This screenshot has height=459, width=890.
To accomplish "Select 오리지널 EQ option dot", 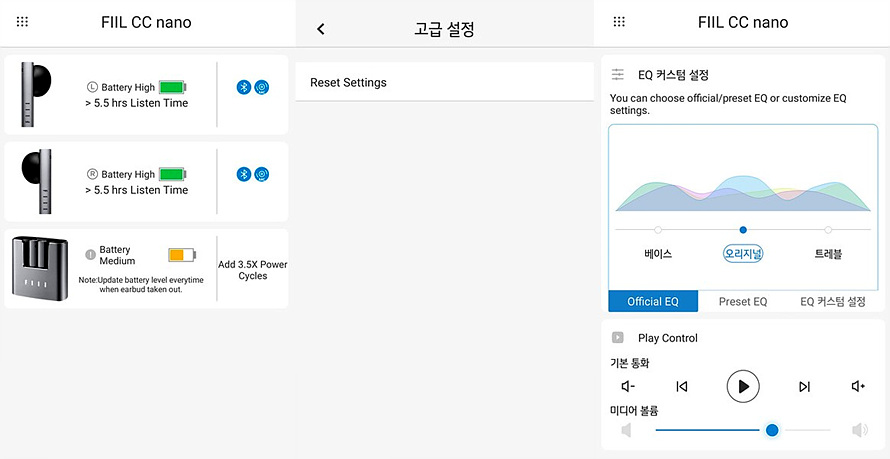I will pyautogui.click(x=743, y=230).
